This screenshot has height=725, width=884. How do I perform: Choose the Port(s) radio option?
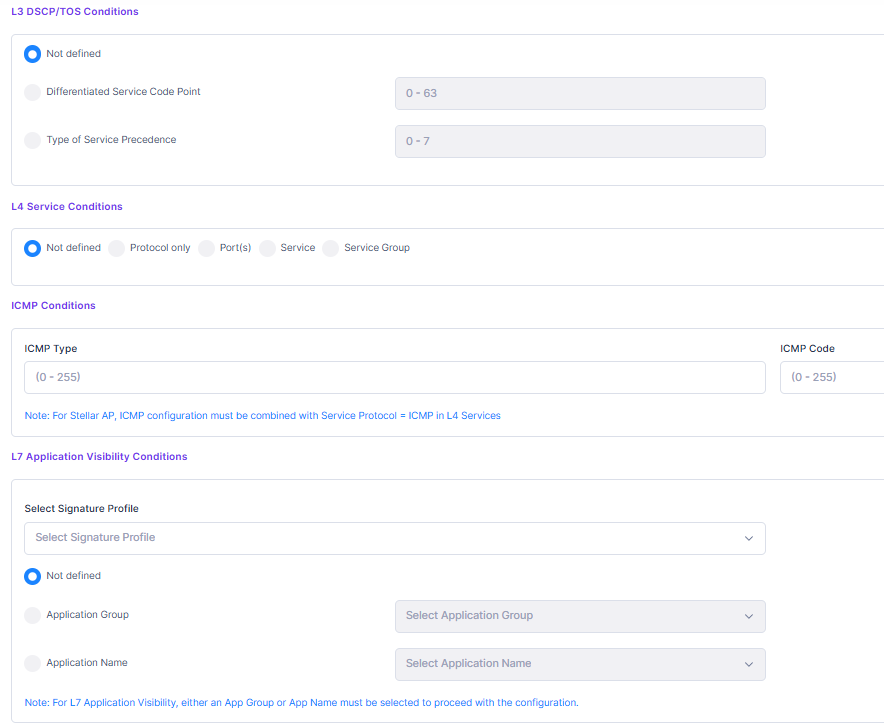tap(206, 248)
